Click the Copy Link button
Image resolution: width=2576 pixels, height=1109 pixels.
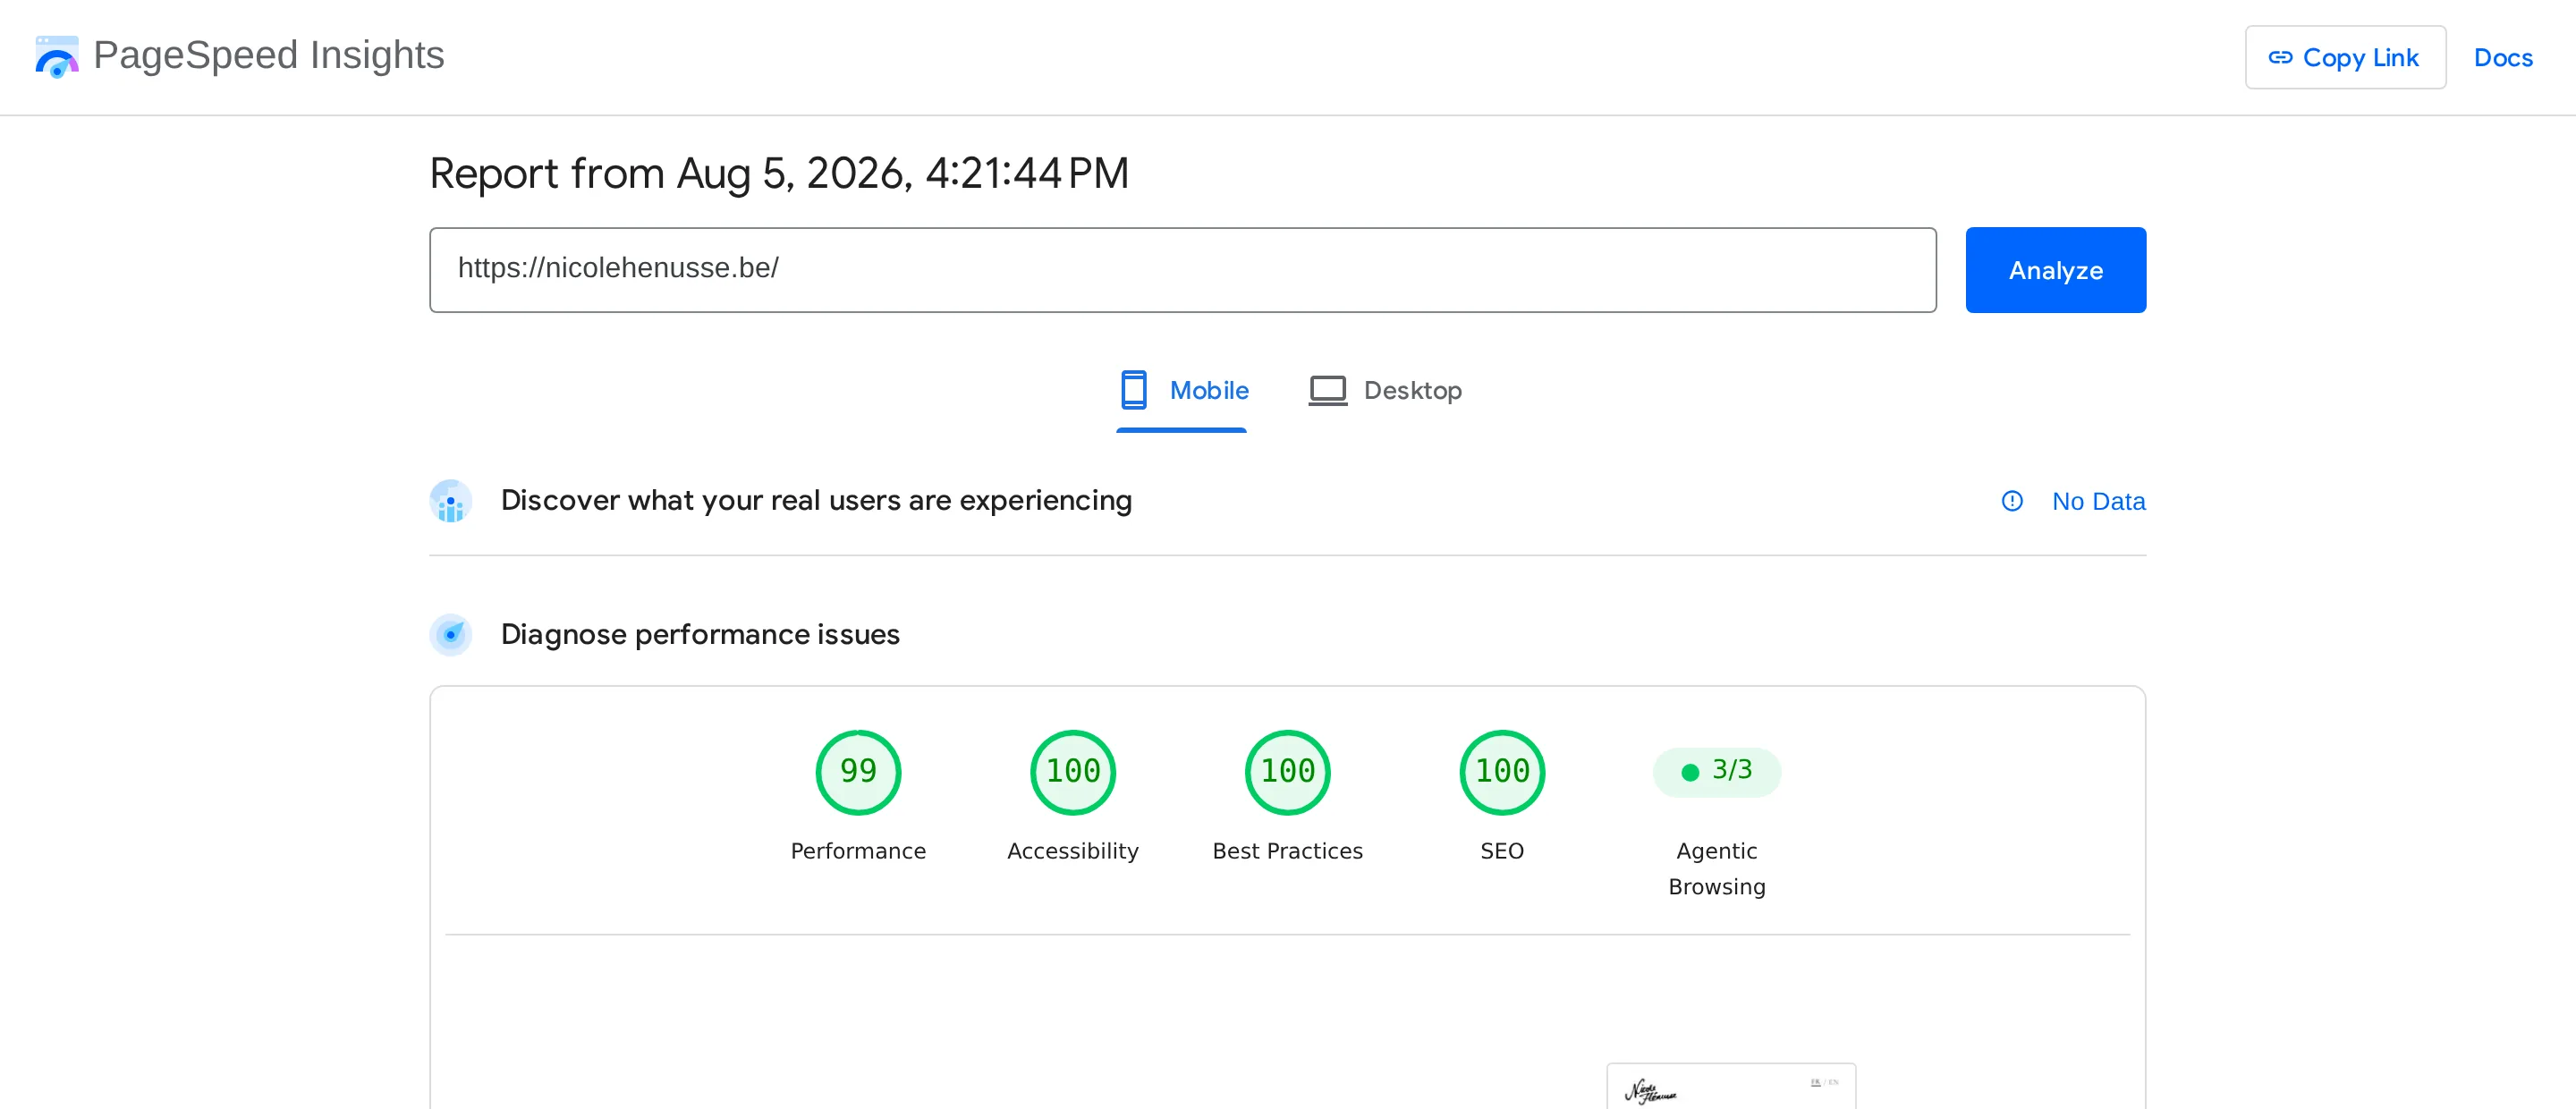(x=2345, y=57)
